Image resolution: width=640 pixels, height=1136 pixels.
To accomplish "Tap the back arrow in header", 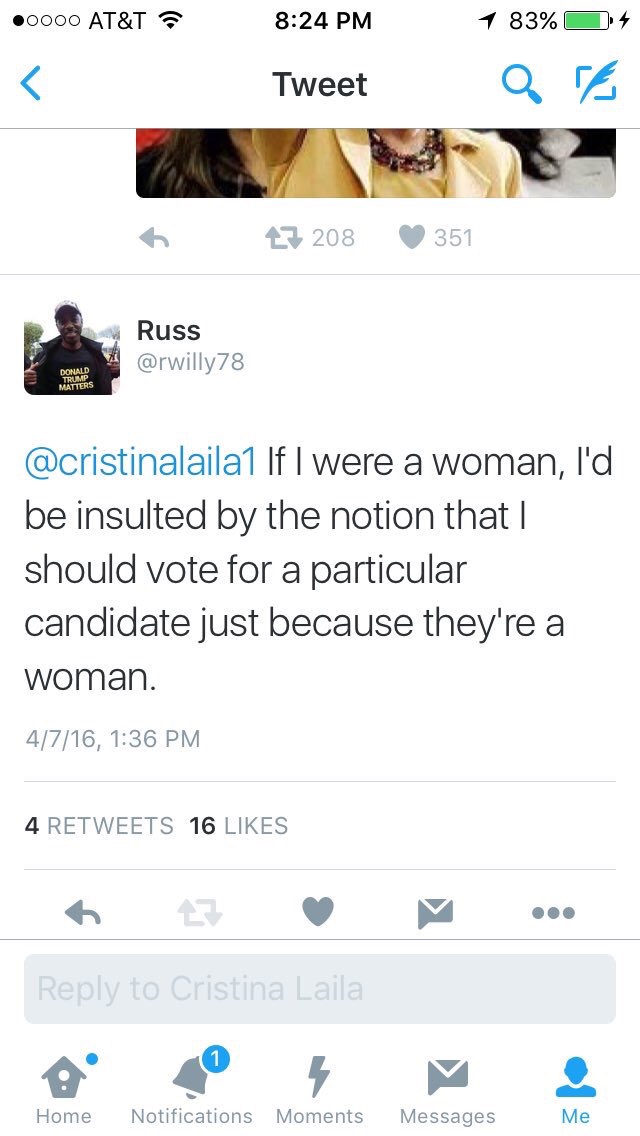I will tap(32, 85).
